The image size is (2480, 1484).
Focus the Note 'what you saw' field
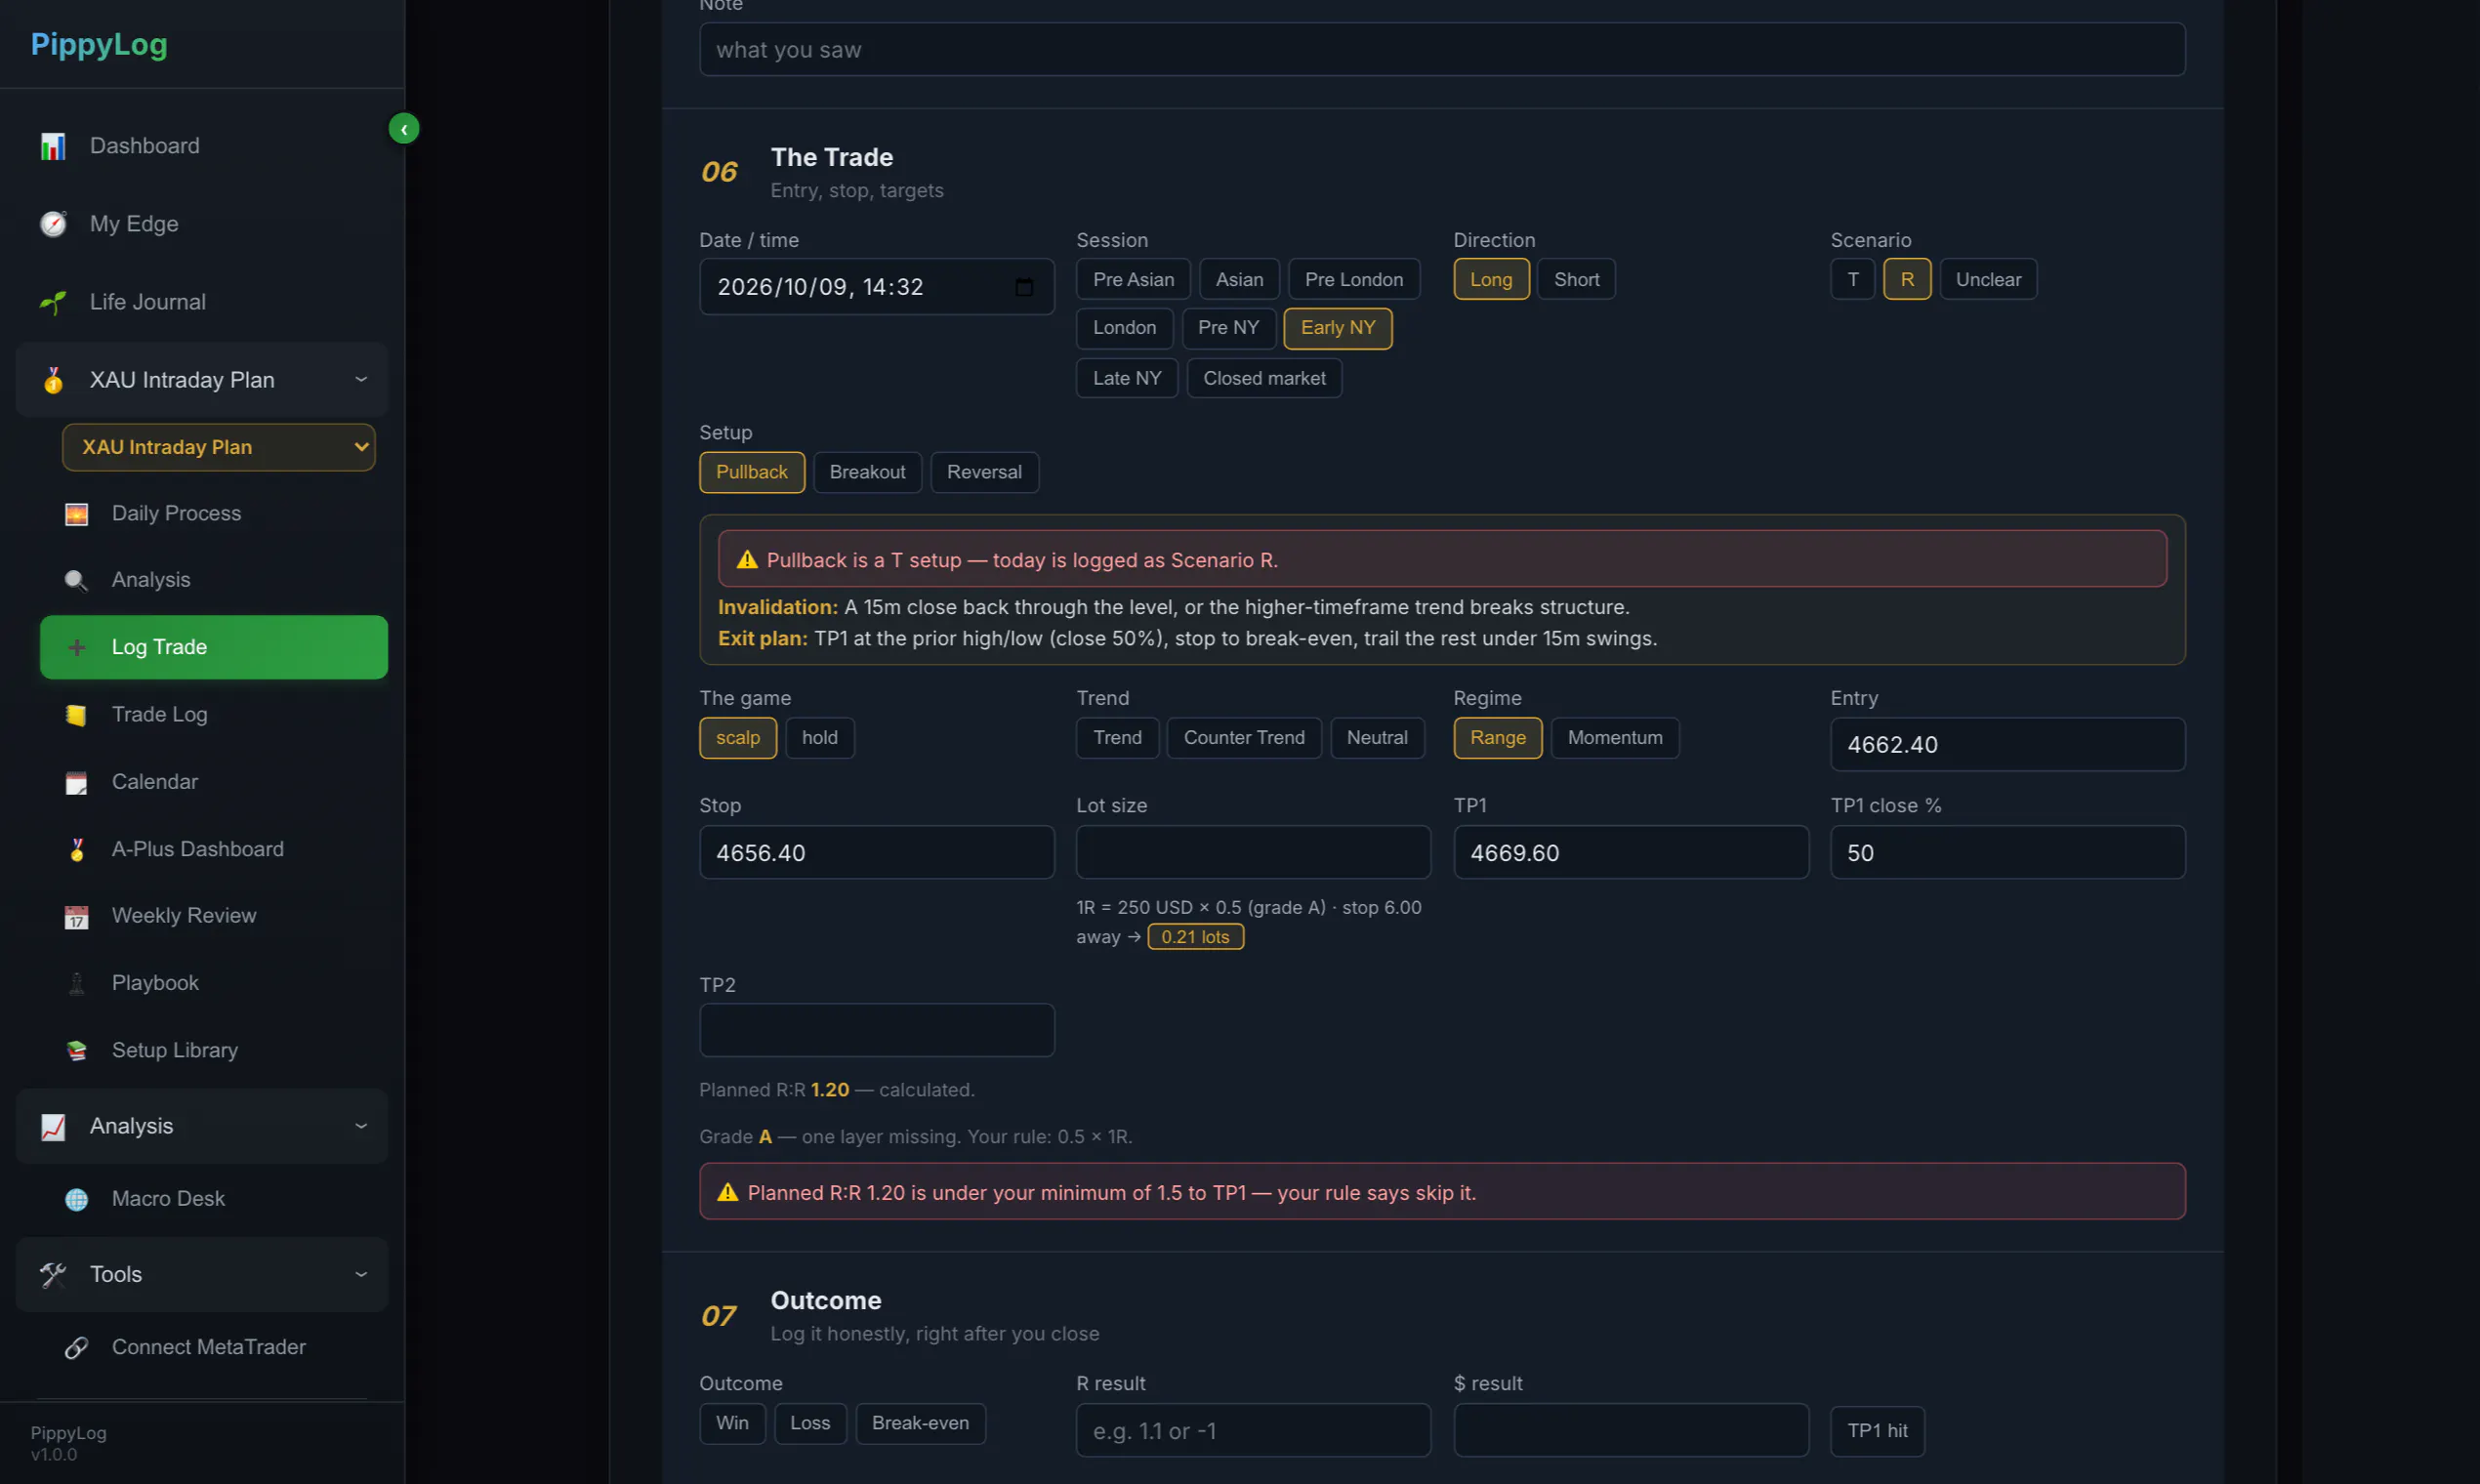1442,49
